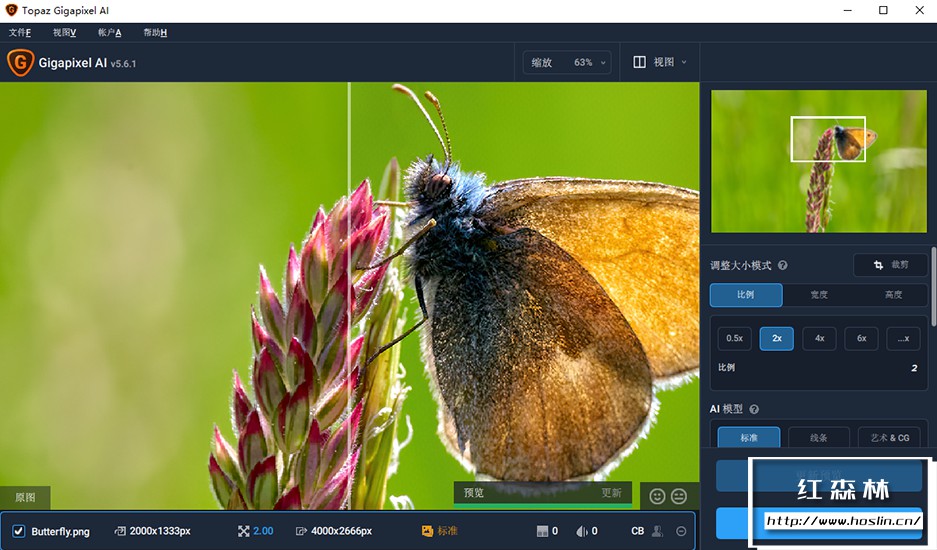Screen dimensions: 937x550
Task: Select the 高度 resize mode
Action: (893, 295)
